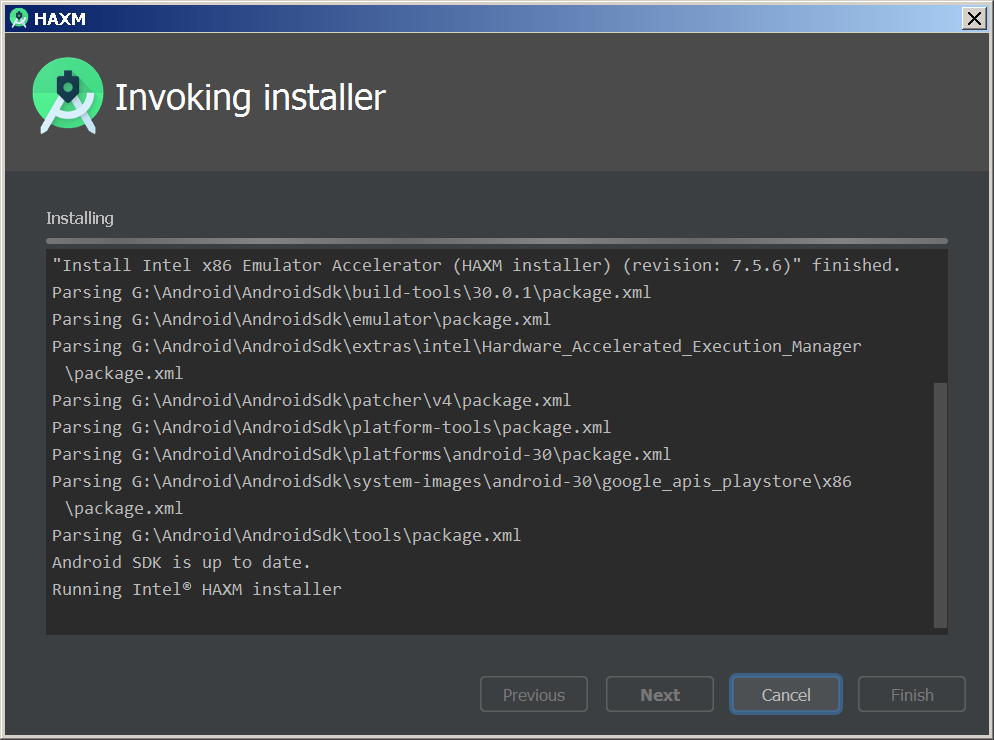
Task: Select the google_apis_playstore x86 system-images line
Action: coord(452,495)
